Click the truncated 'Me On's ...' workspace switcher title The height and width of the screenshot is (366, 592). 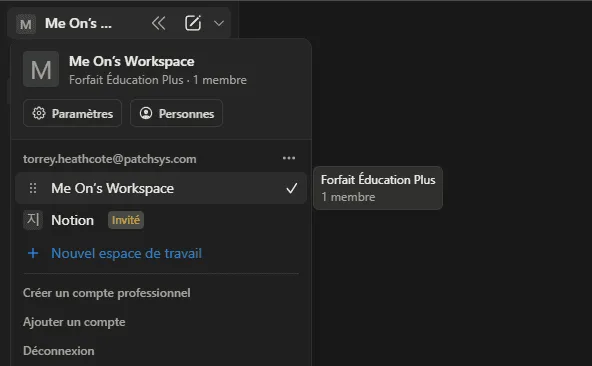click(78, 23)
